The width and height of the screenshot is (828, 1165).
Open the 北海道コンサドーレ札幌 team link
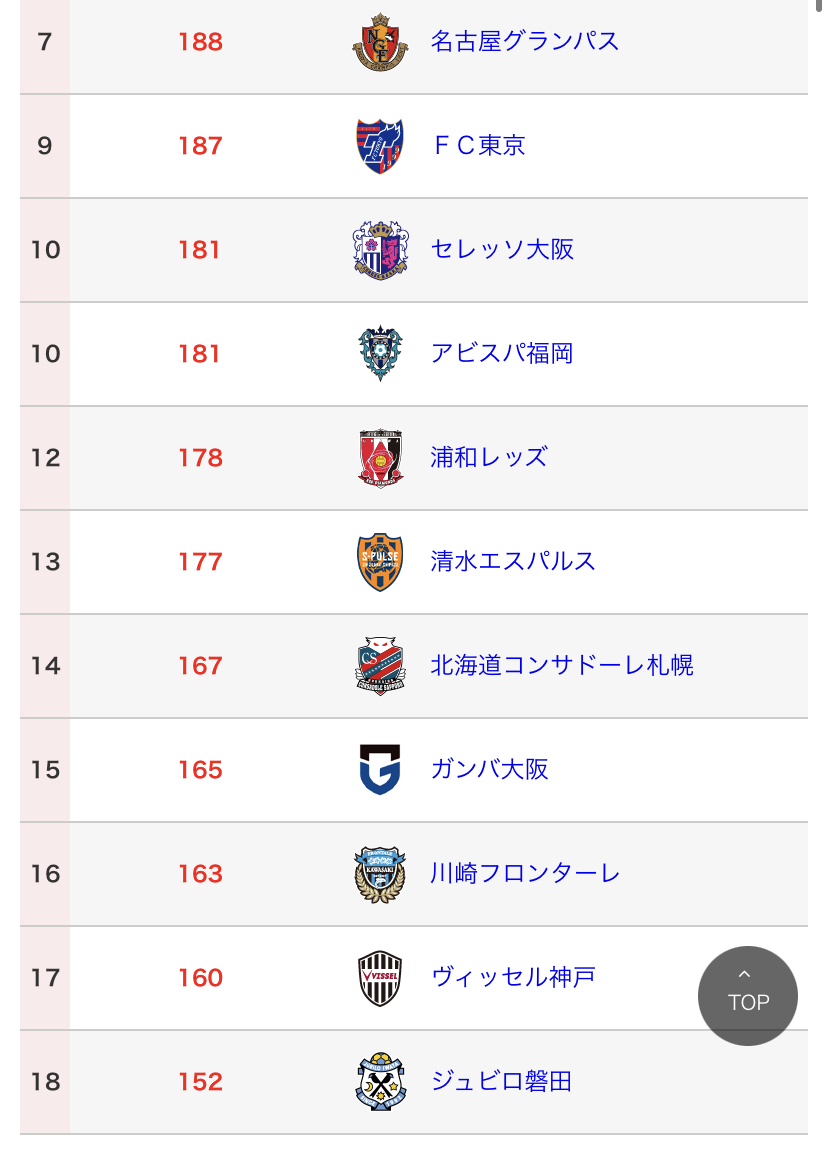pyautogui.click(x=562, y=666)
